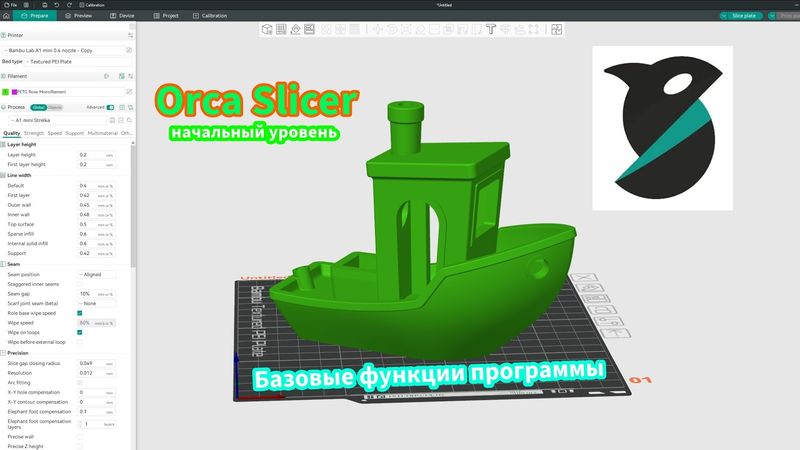The width and height of the screenshot is (800, 450).
Task: Open the Quality settings tab
Action: [12, 133]
